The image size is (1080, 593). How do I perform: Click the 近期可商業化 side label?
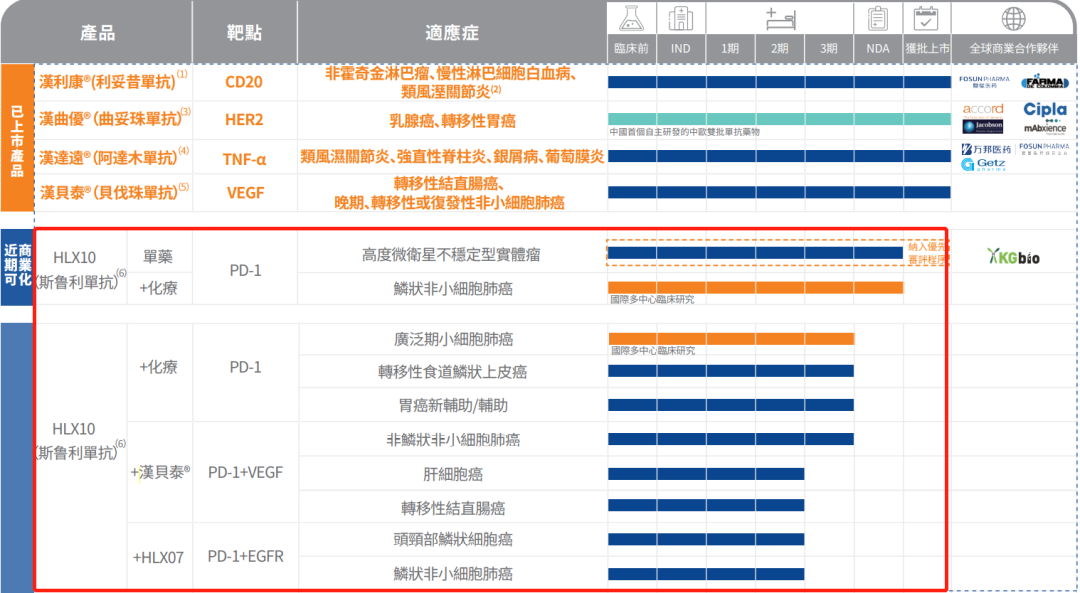coord(17,265)
